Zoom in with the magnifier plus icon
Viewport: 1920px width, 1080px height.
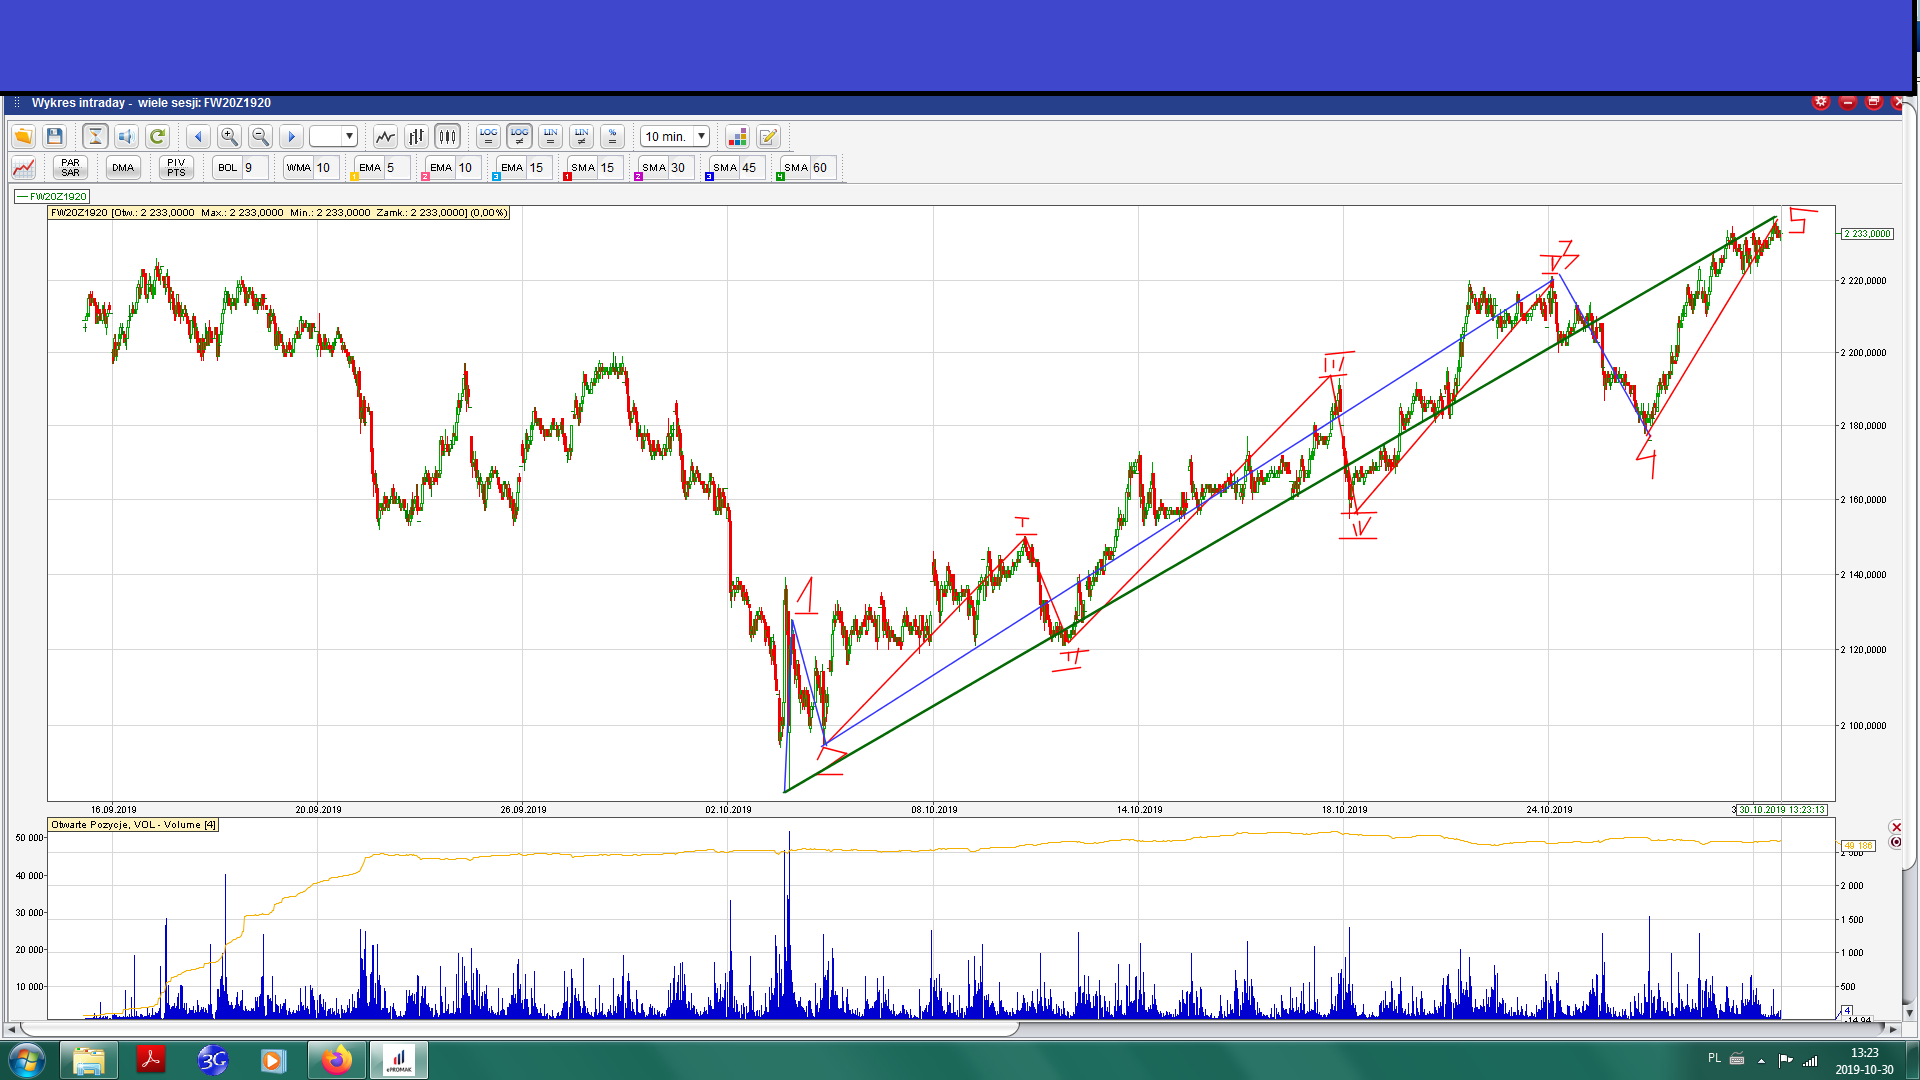click(x=229, y=136)
